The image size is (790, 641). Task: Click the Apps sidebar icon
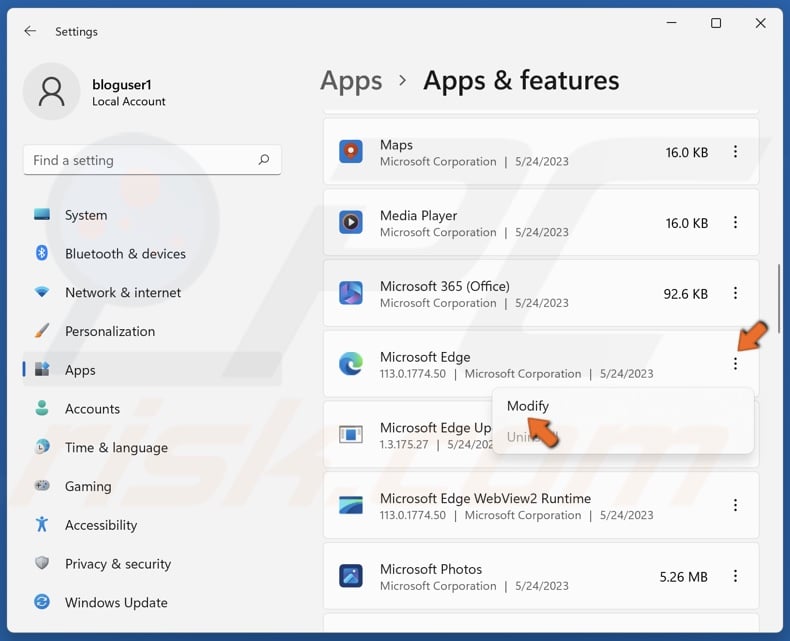(42, 369)
